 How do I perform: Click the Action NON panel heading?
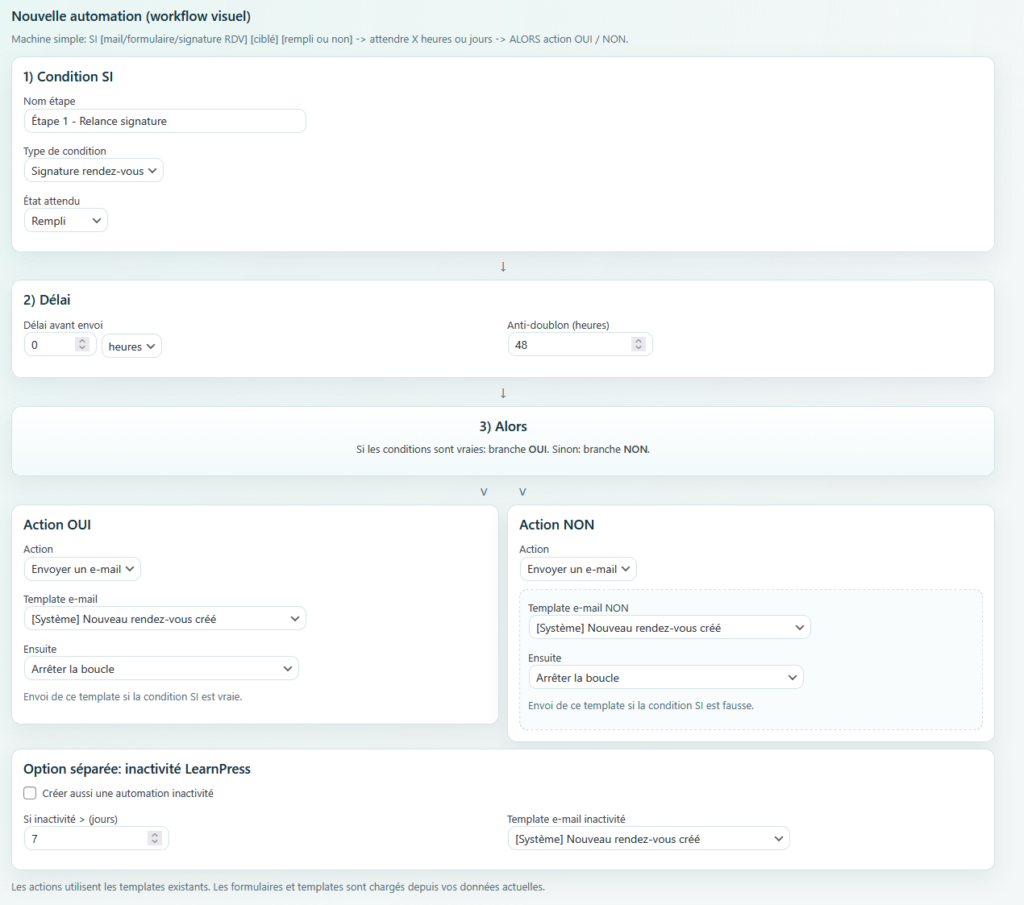tap(557, 525)
